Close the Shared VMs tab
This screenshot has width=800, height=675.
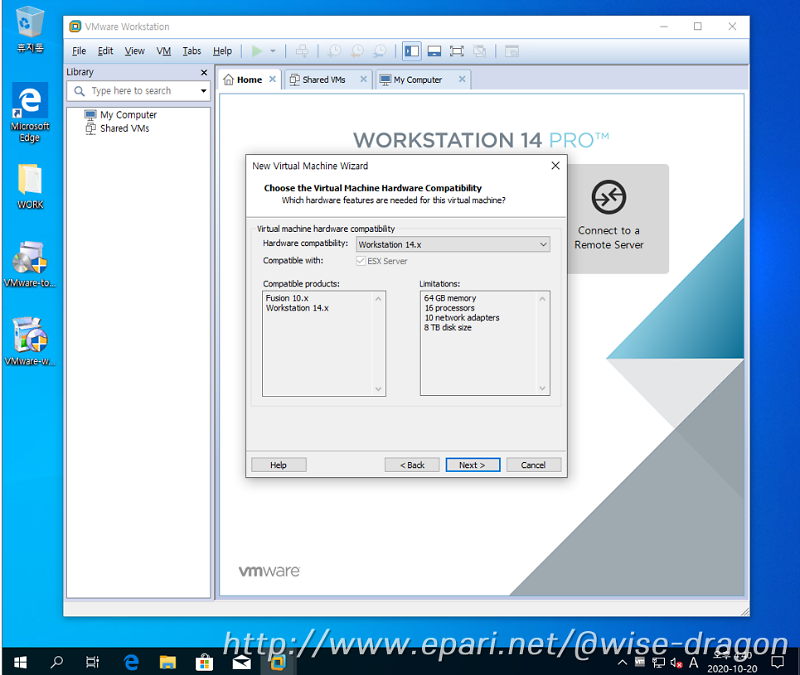pos(363,79)
